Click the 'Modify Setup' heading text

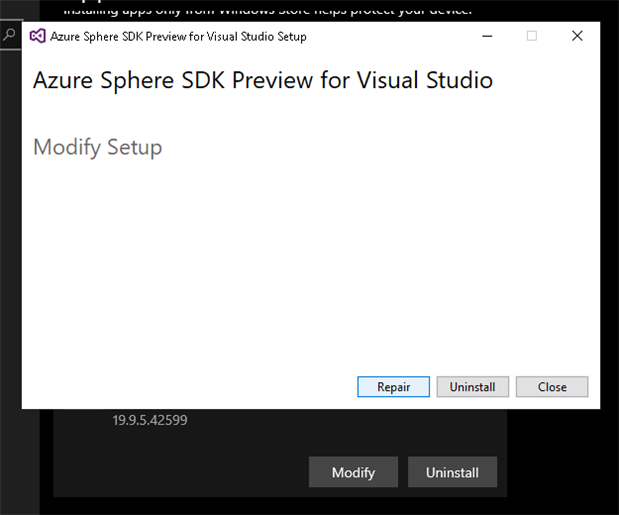tap(98, 147)
